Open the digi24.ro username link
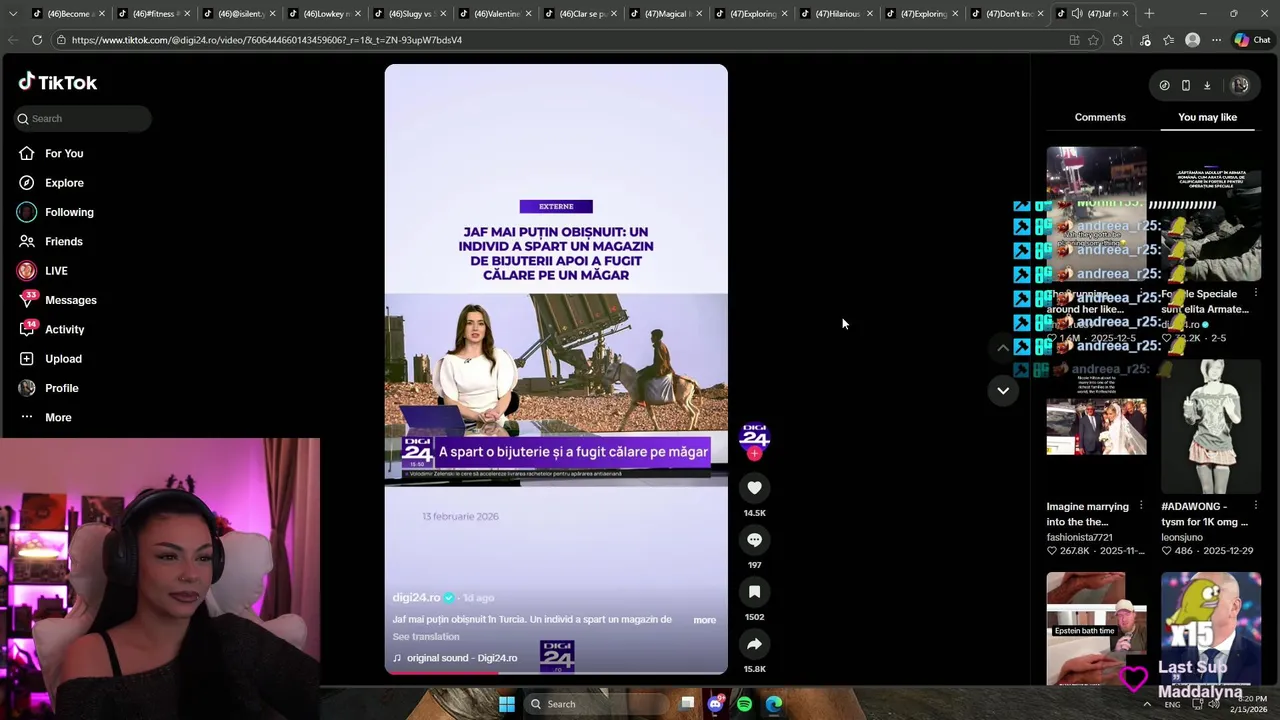Screen dimensions: 1280x720 click(x=416, y=598)
